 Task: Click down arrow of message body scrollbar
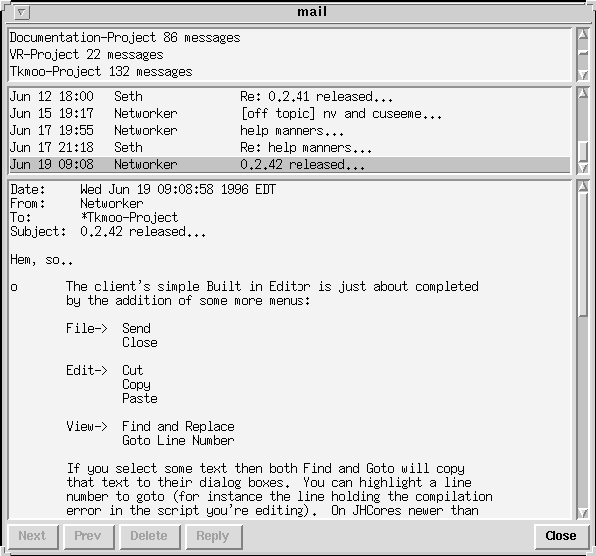583,513
